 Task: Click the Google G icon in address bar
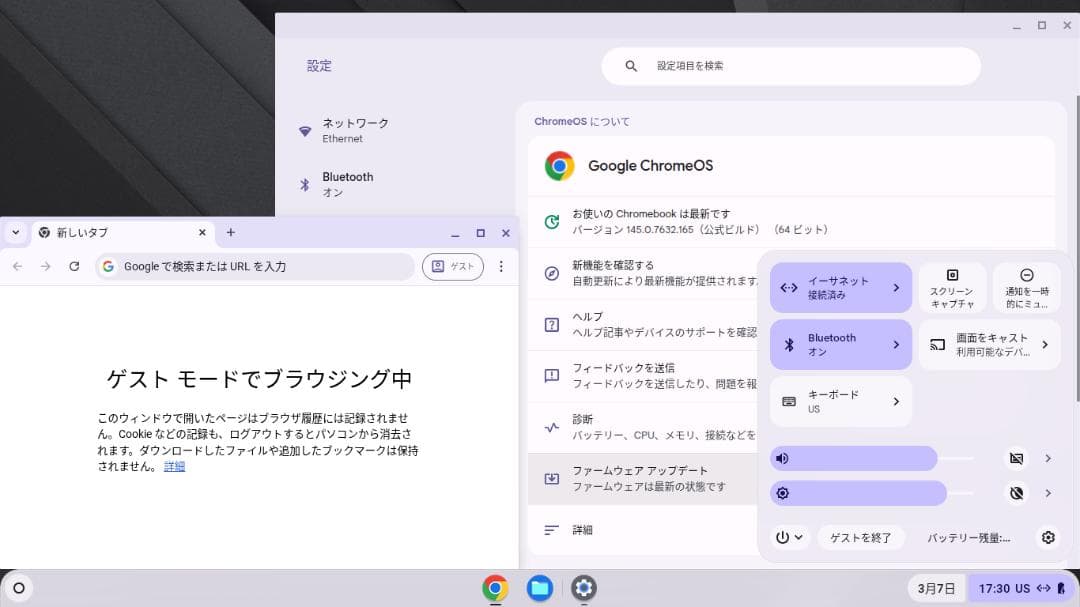pyautogui.click(x=108, y=267)
